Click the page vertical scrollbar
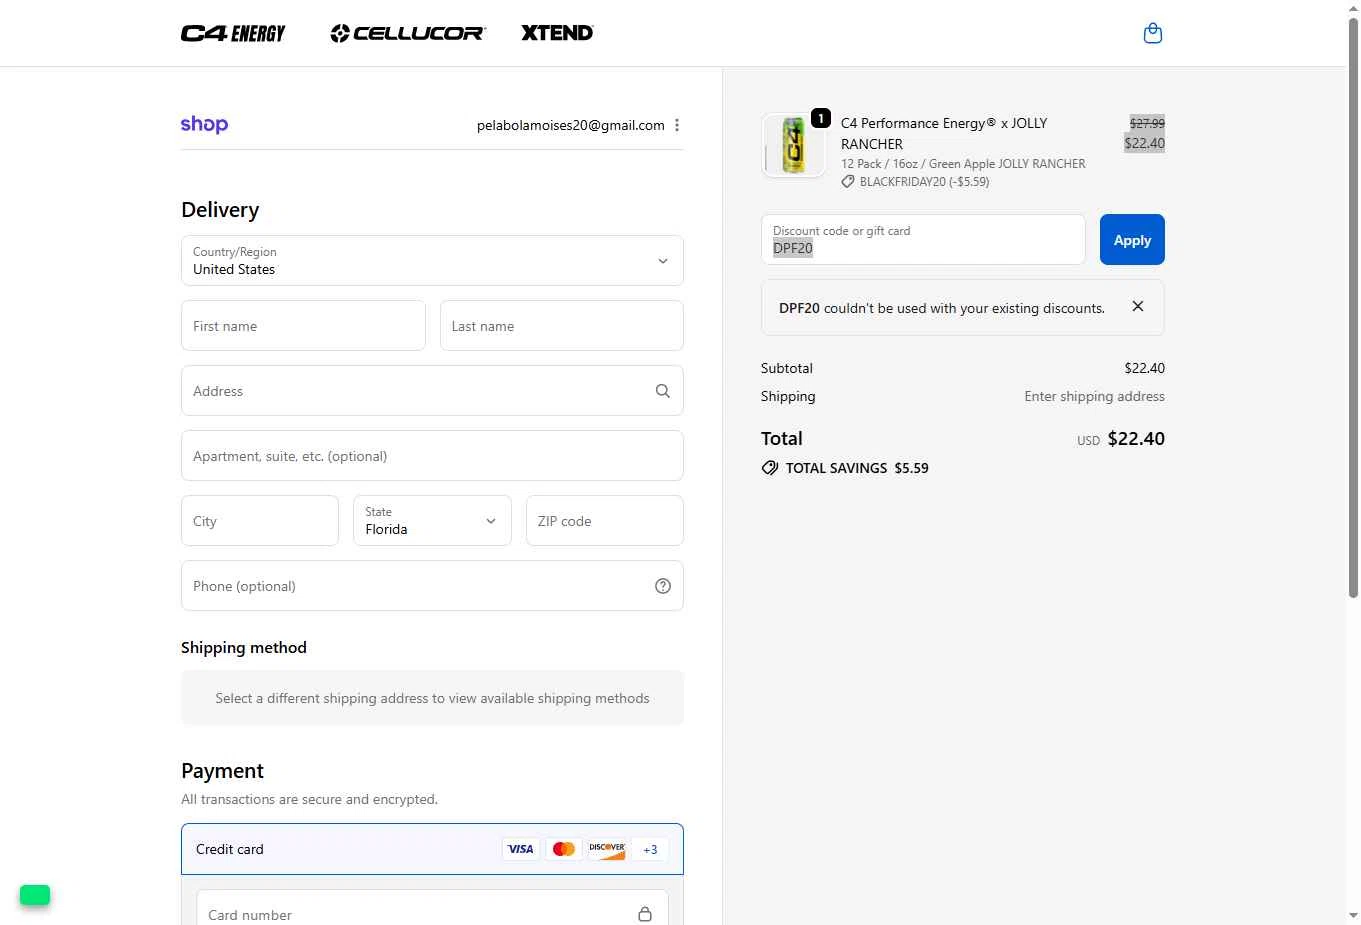Image resolution: width=1361 pixels, height=925 pixels. pyautogui.click(x=1353, y=310)
